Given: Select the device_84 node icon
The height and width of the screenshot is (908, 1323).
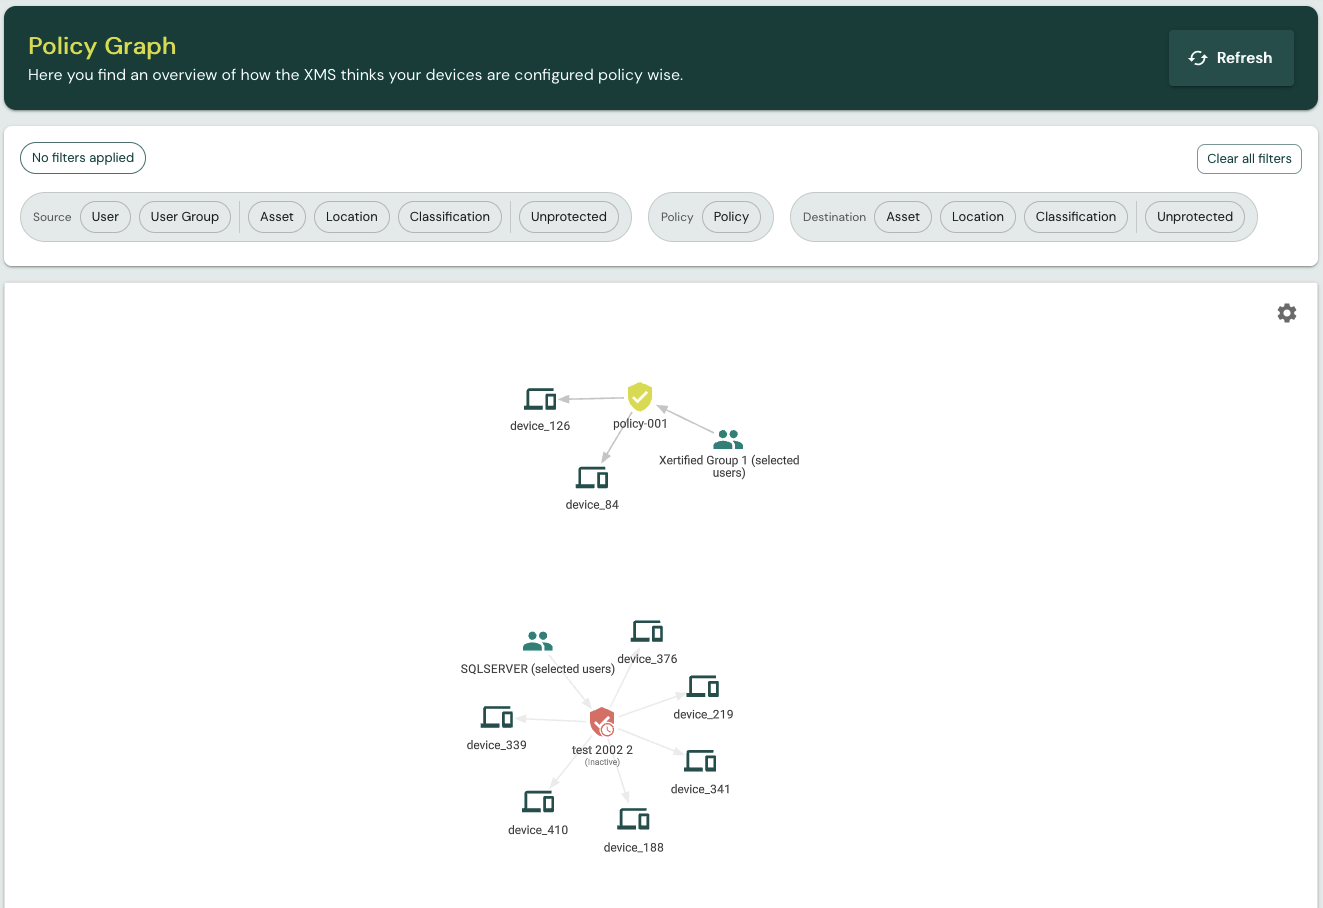Looking at the screenshot, I should (x=592, y=478).
